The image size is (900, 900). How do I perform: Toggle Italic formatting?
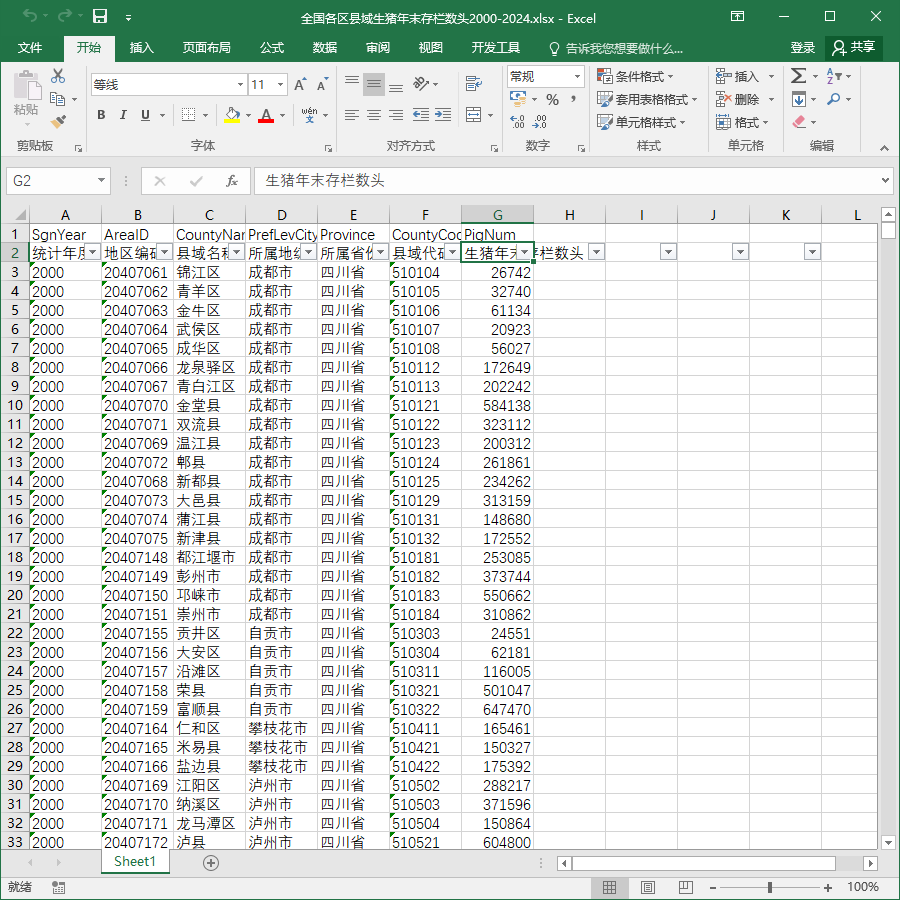pyautogui.click(x=123, y=115)
